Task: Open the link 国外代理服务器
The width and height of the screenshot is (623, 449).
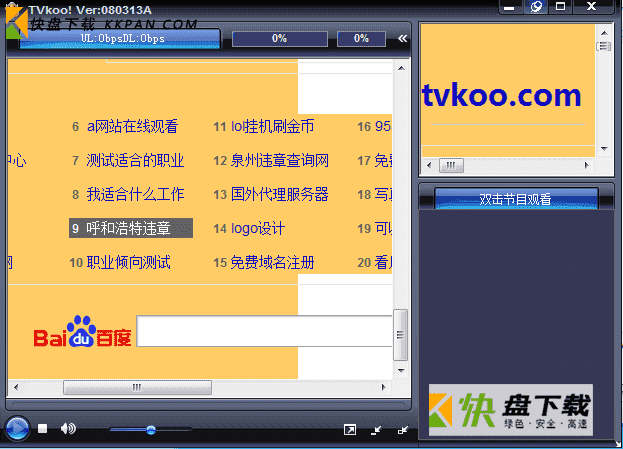Action: pyautogui.click(x=279, y=194)
